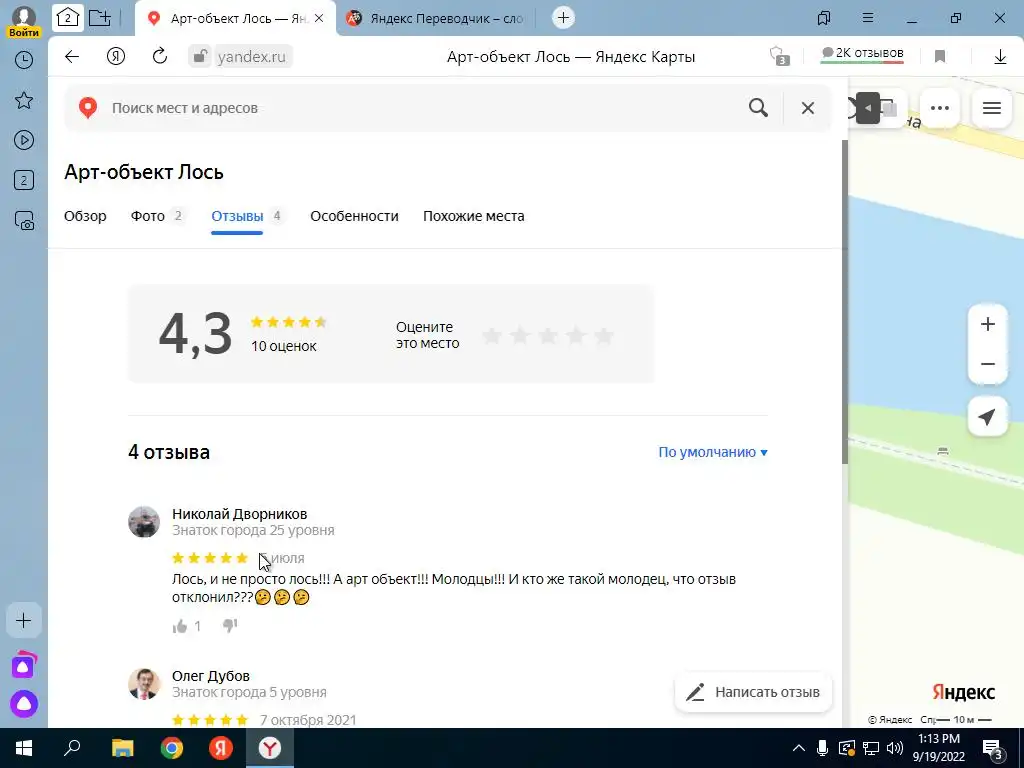Viewport: 1024px width, 768px height.
Task: Bookmark this page in the address bar
Action: [940, 56]
